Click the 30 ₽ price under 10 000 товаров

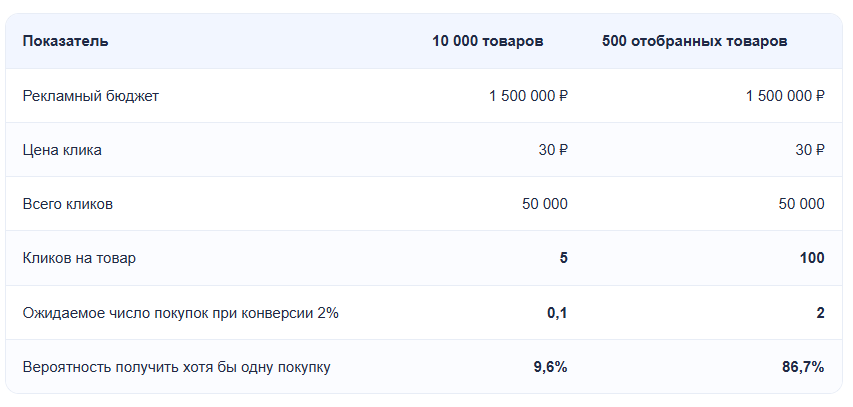(553, 150)
